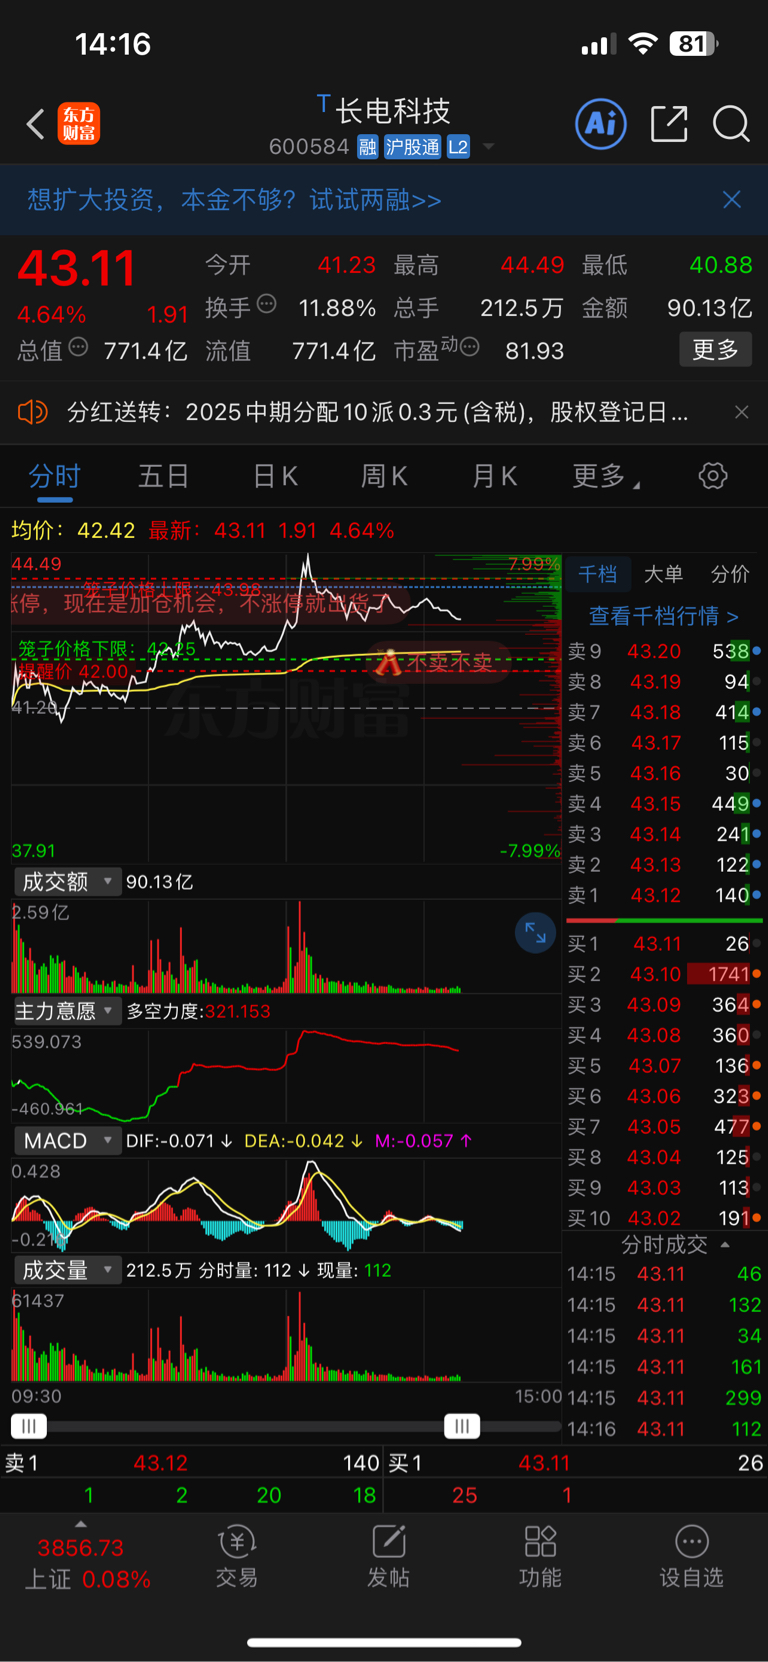The height and width of the screenshot is (1662, 768).
Task: Tap the 沪股通 badge
Action: tap(412, 147)
